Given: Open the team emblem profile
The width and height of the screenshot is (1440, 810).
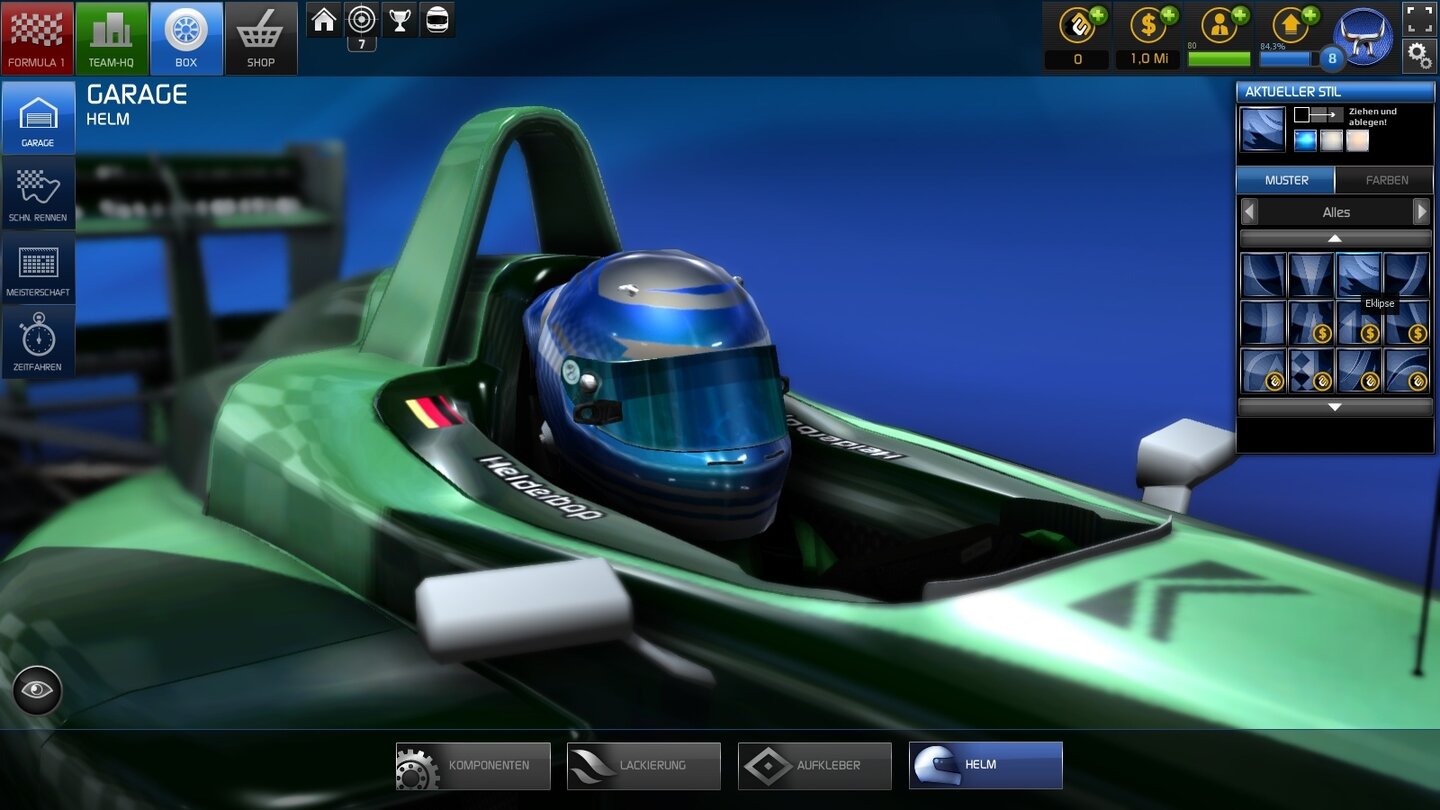Looking at the screenshot, I should 1364,37.
